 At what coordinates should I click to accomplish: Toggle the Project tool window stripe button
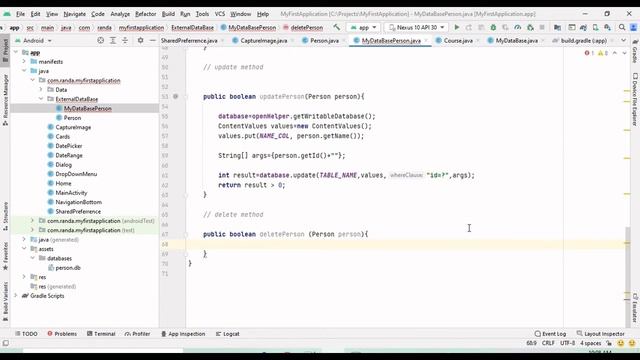(x=5, y=50)
